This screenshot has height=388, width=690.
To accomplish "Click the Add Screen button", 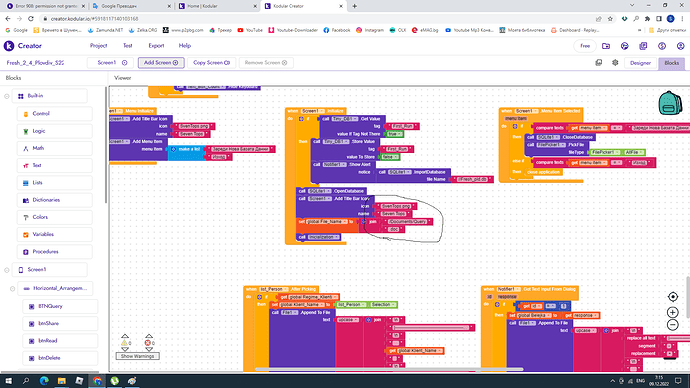I will click(161, 63).
